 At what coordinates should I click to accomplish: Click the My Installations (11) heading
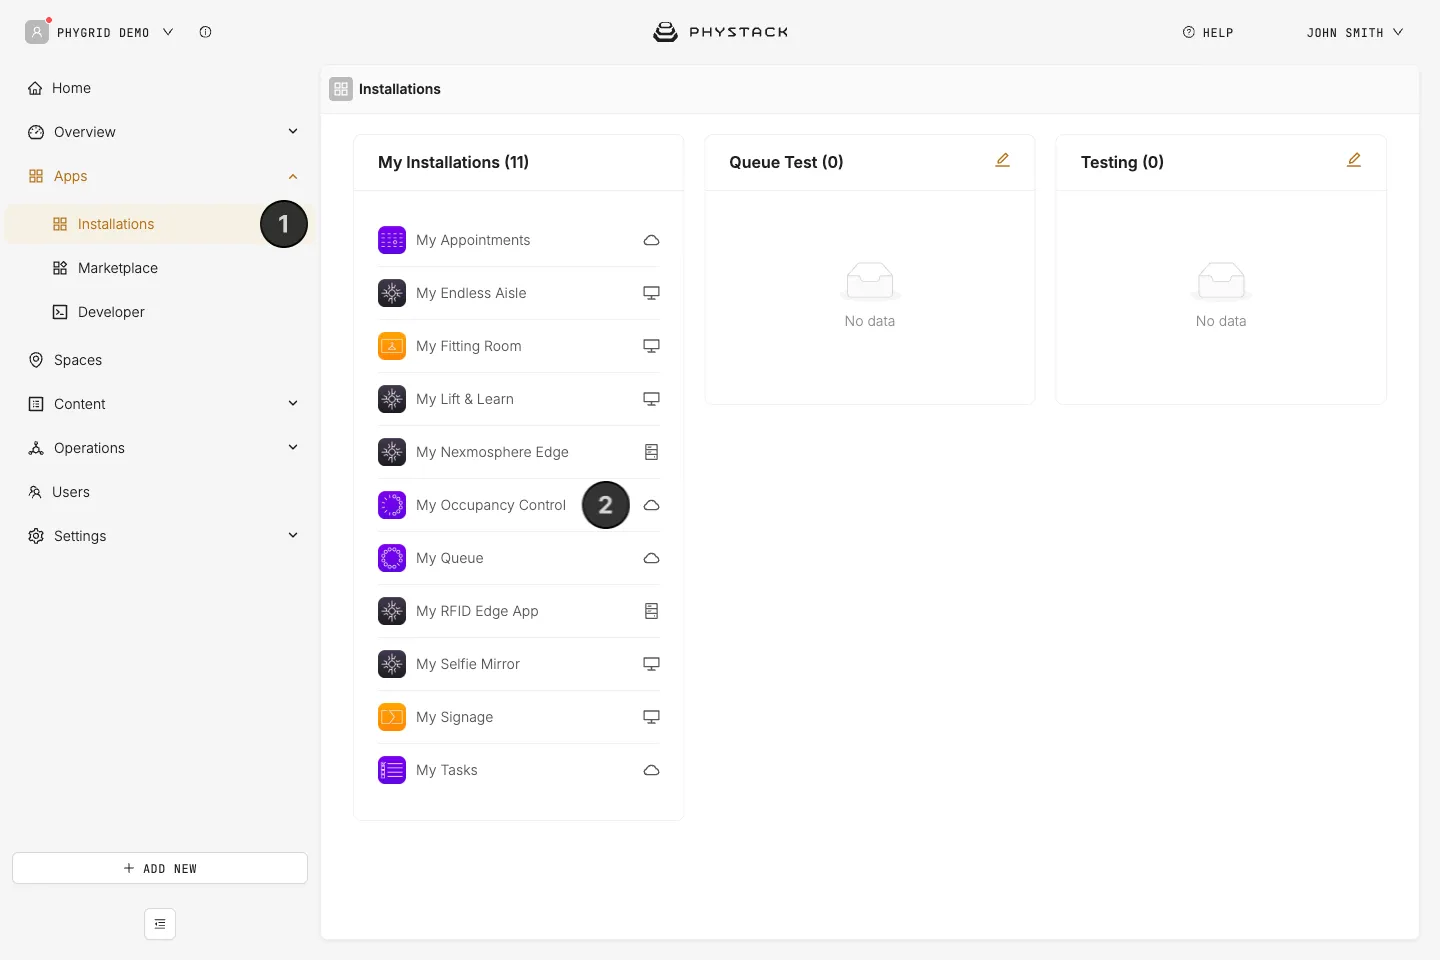click(453, 162)
